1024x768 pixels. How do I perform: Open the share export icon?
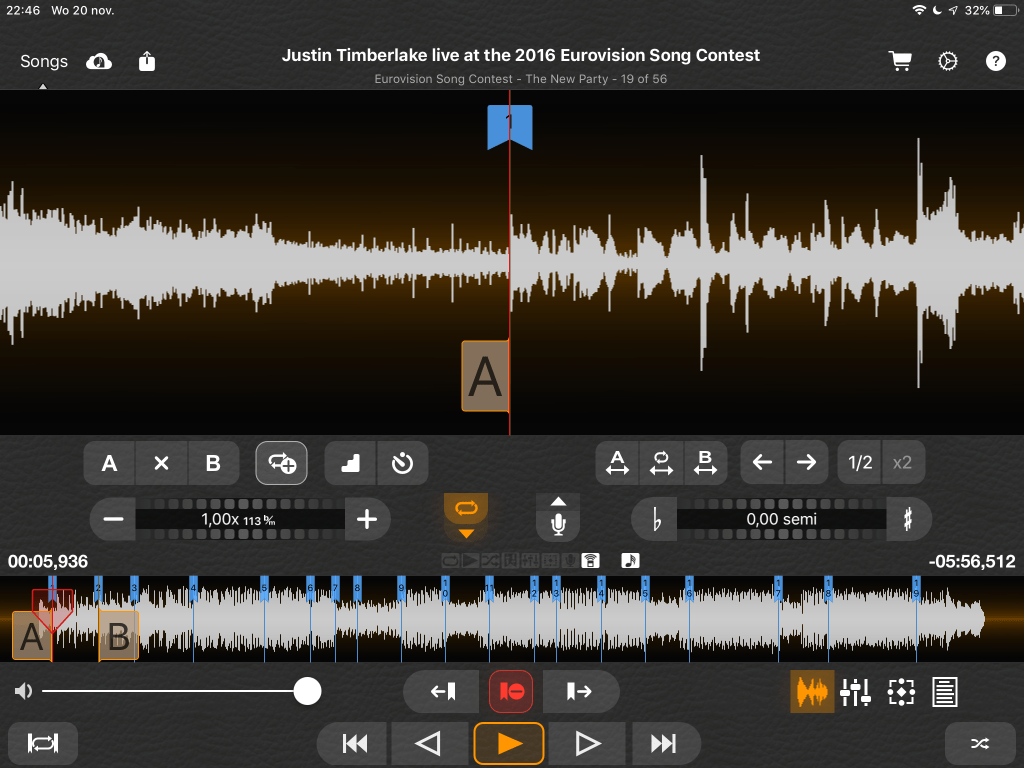pos(147,62)
